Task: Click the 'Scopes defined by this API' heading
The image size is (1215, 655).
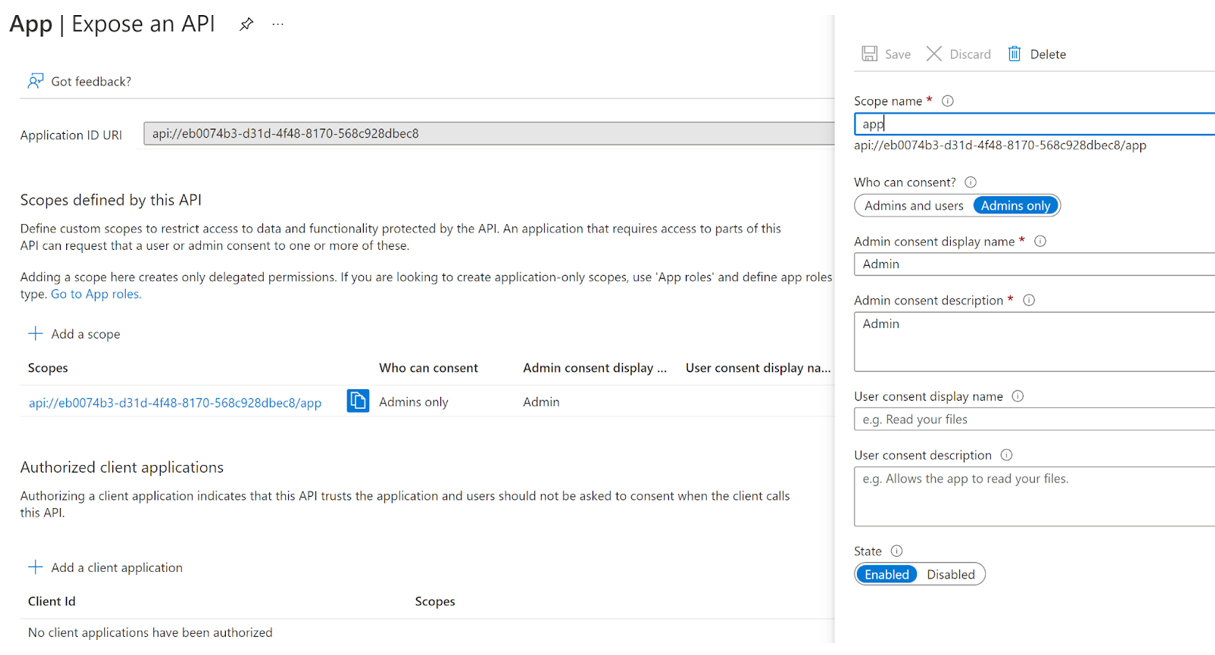Action: coord(111,200)
